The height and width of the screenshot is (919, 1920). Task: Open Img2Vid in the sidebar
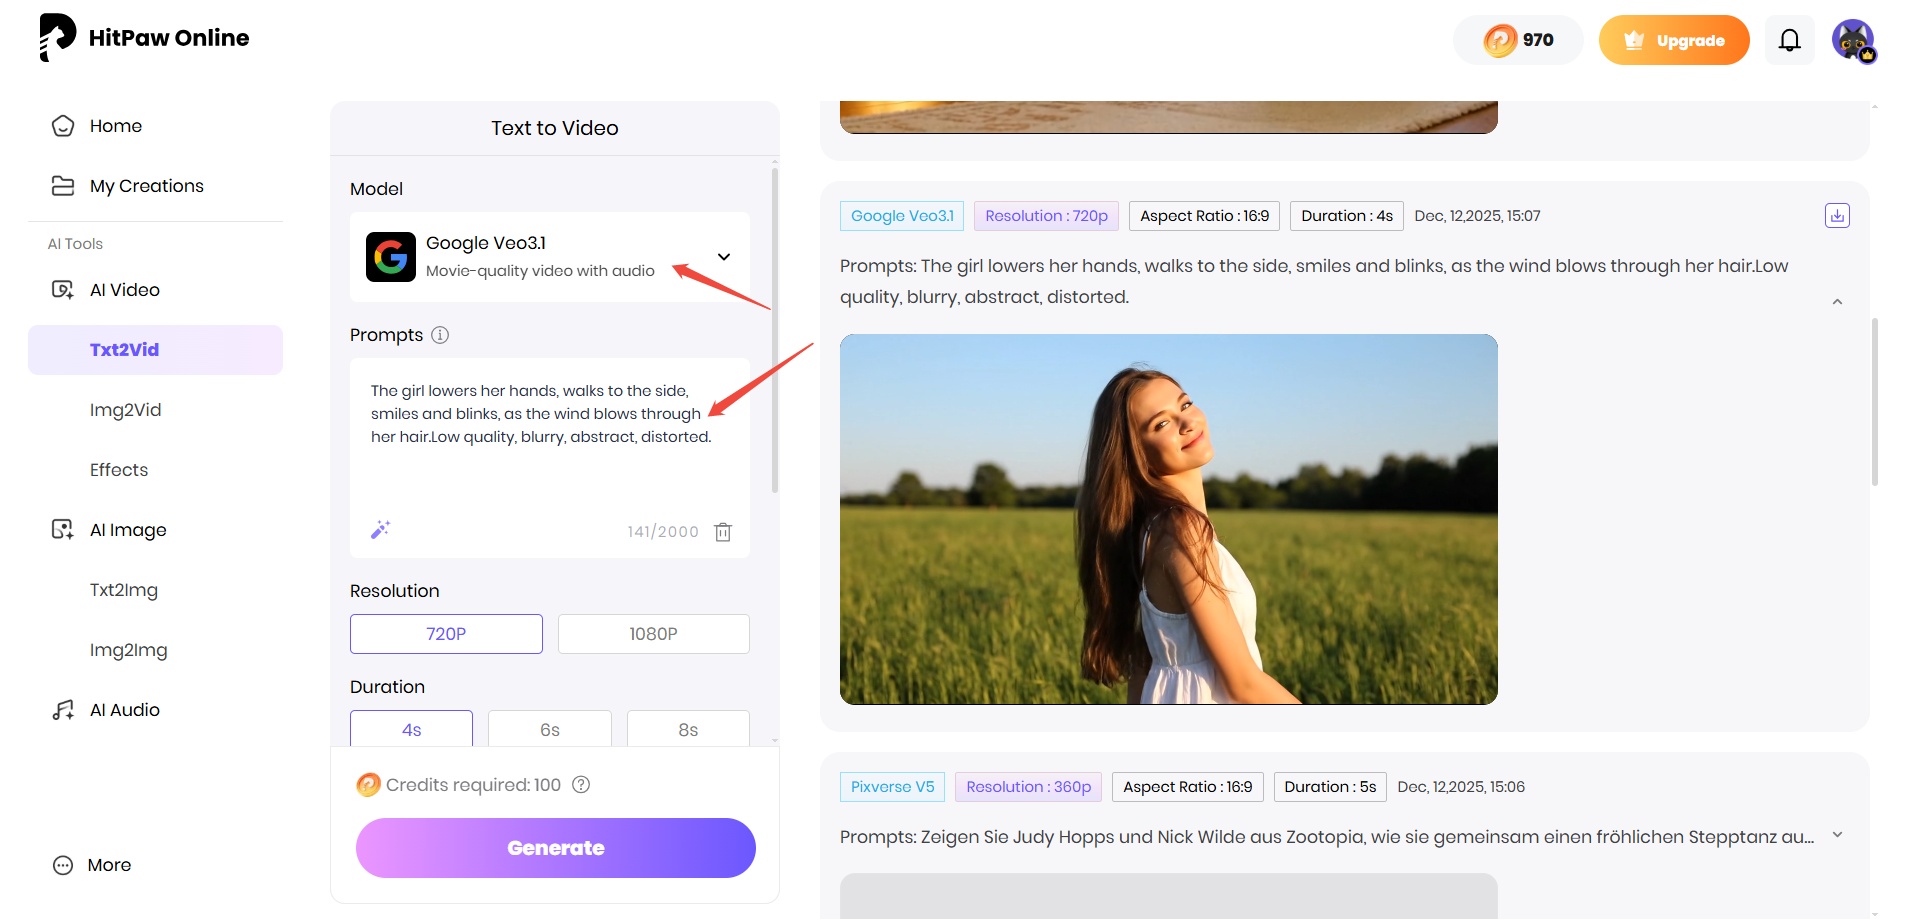point(125,410)
